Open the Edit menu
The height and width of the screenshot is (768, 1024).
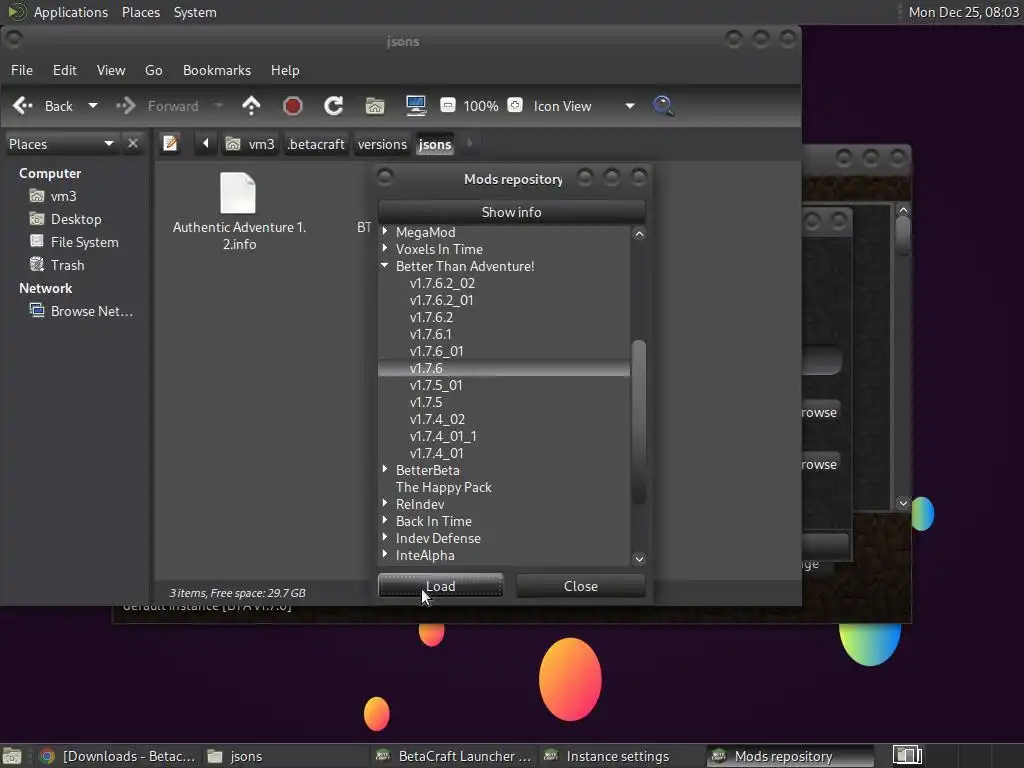pos(65,71)
